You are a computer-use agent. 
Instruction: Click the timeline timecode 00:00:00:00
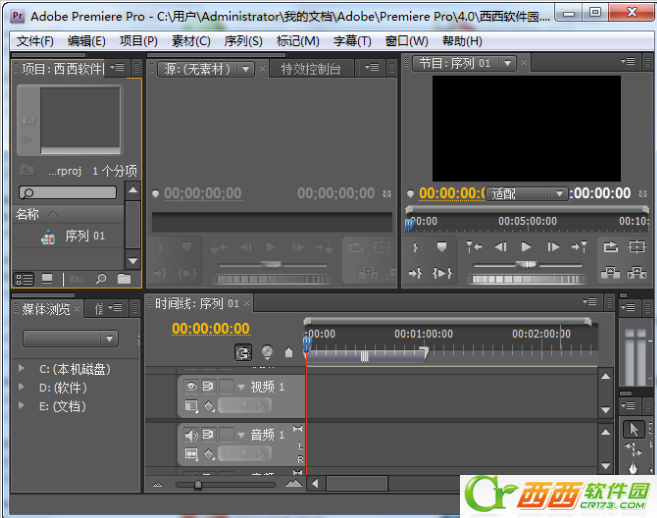[211, 329]
